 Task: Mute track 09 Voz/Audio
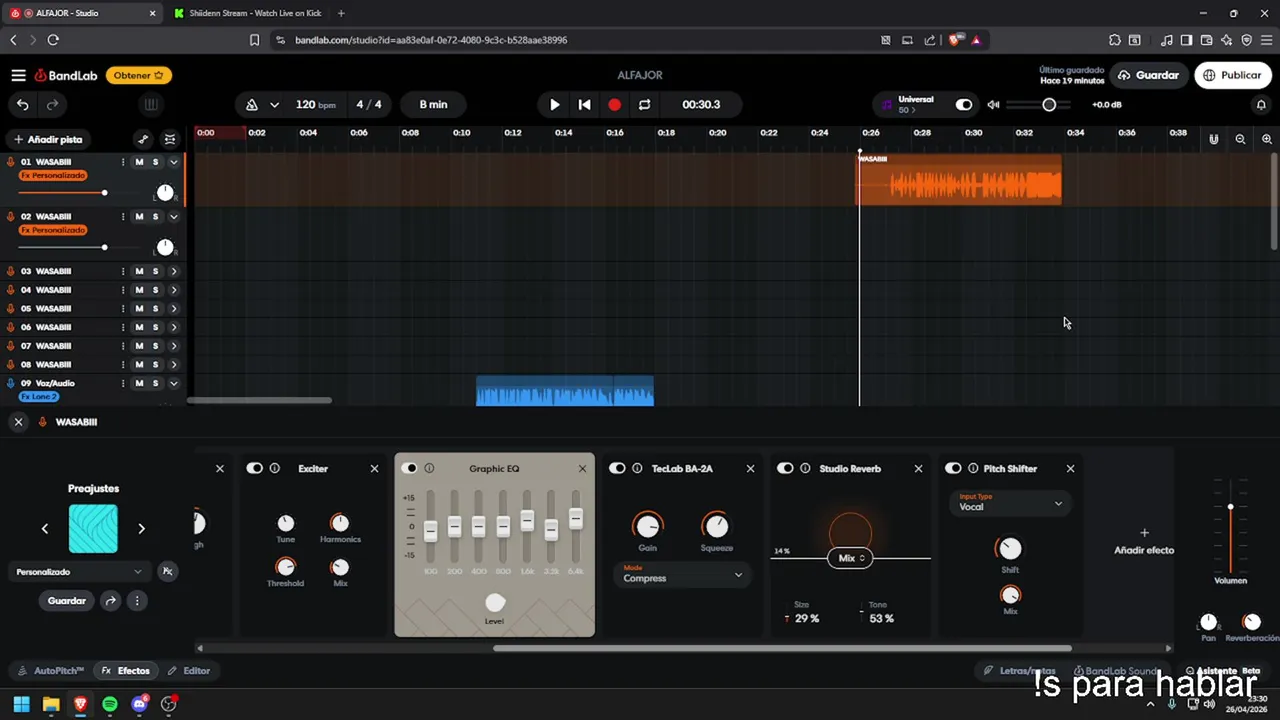[x=139, y=384]
